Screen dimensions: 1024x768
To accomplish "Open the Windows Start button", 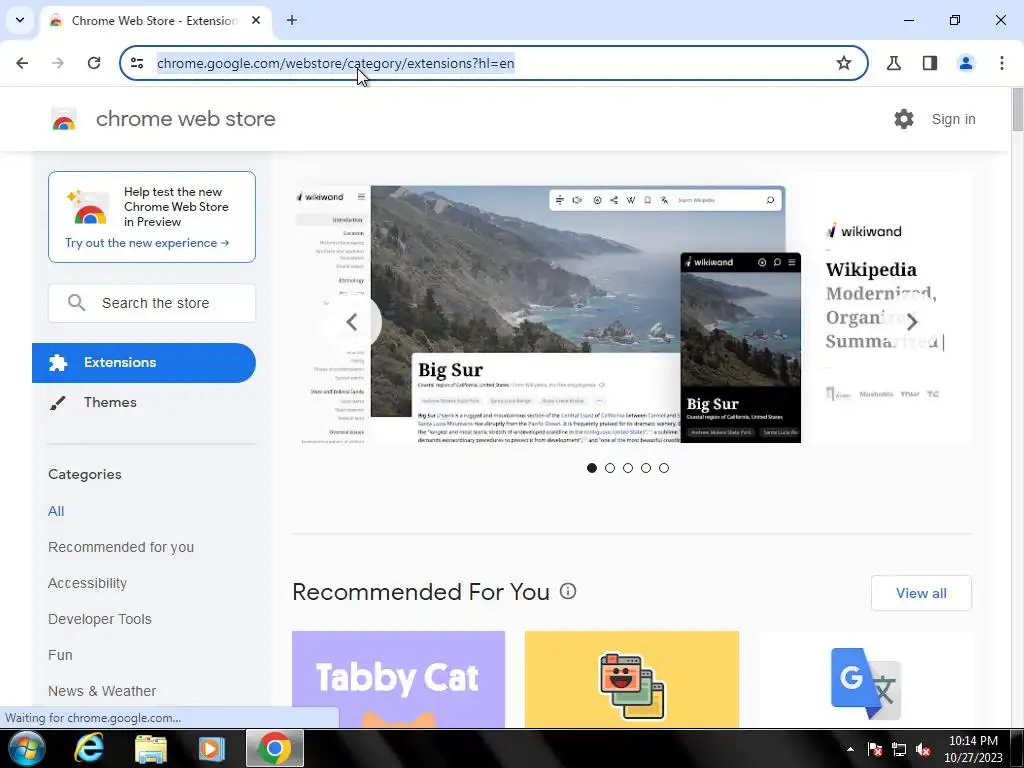I will (x=26, y=748).
